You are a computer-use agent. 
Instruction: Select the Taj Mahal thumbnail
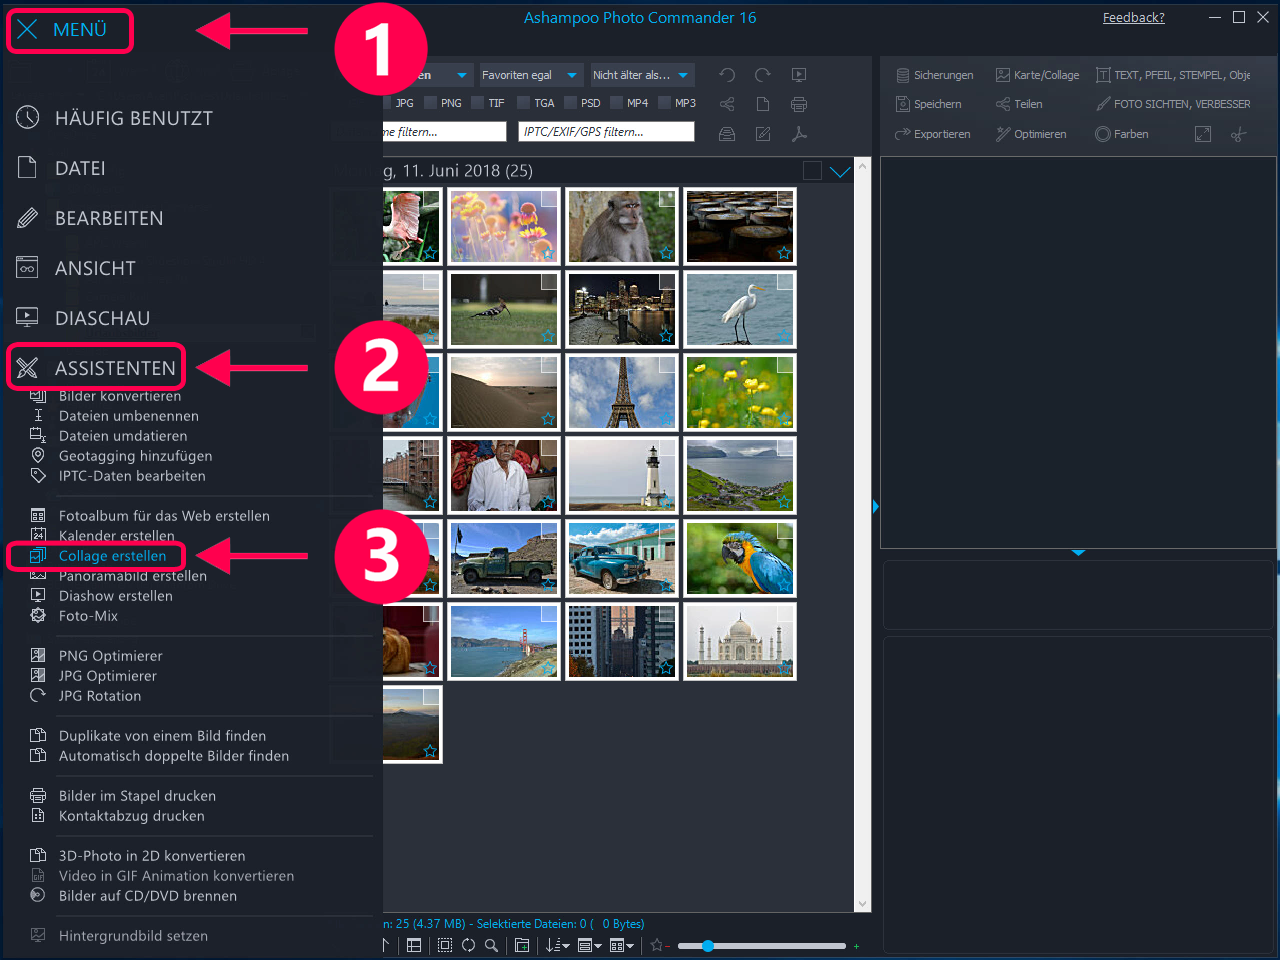740,641
